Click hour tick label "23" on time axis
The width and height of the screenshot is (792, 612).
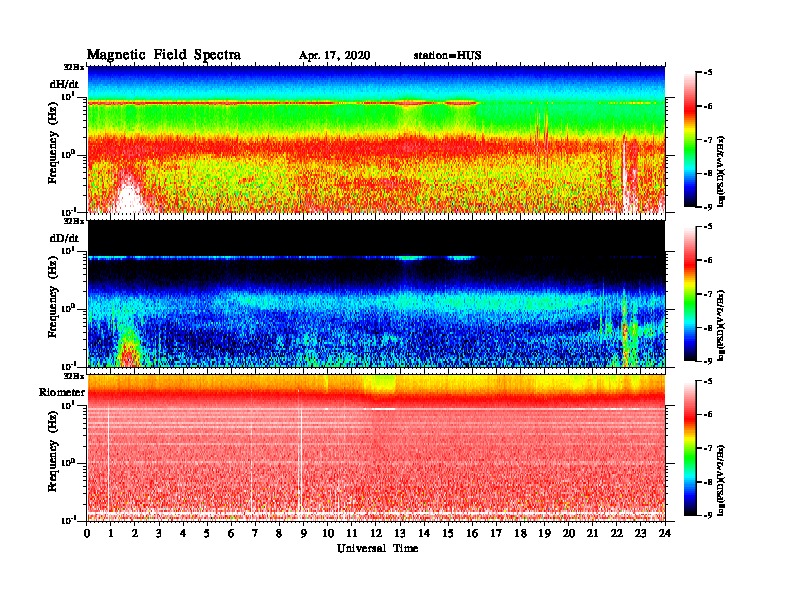click(x=640, y=533)
